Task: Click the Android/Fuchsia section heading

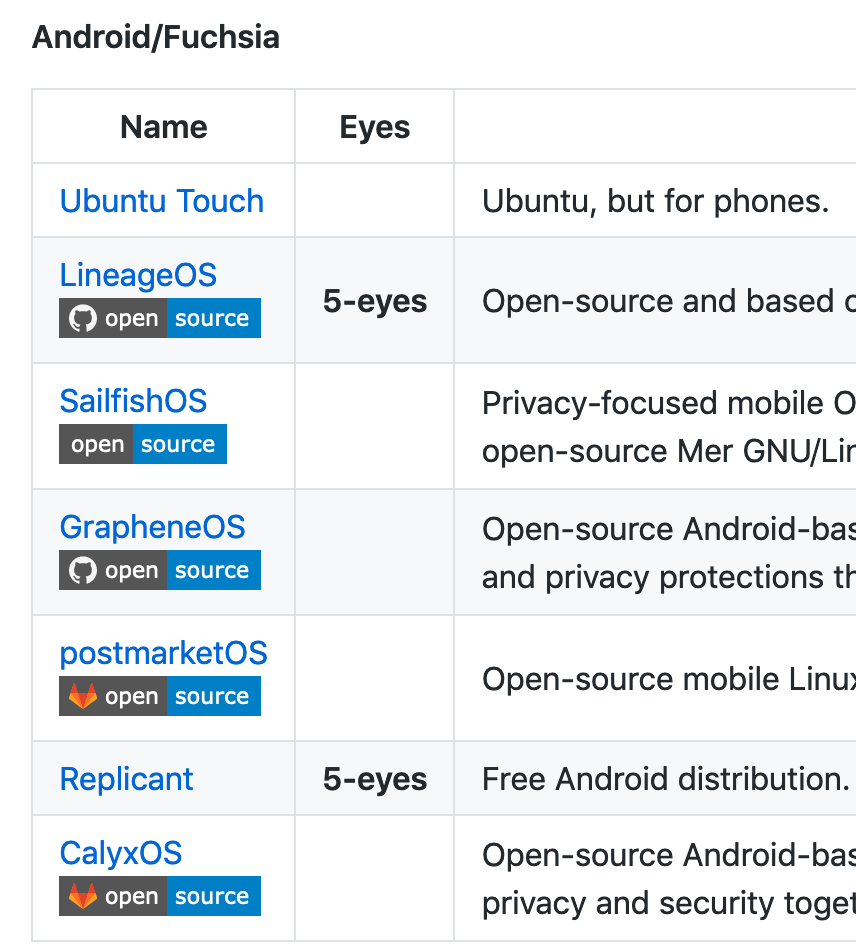Action: coord(156,37)
